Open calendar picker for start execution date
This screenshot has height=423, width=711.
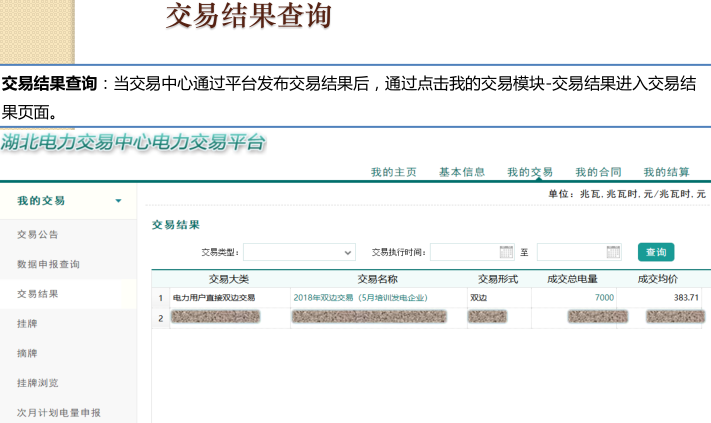click(x=506, y=252)
